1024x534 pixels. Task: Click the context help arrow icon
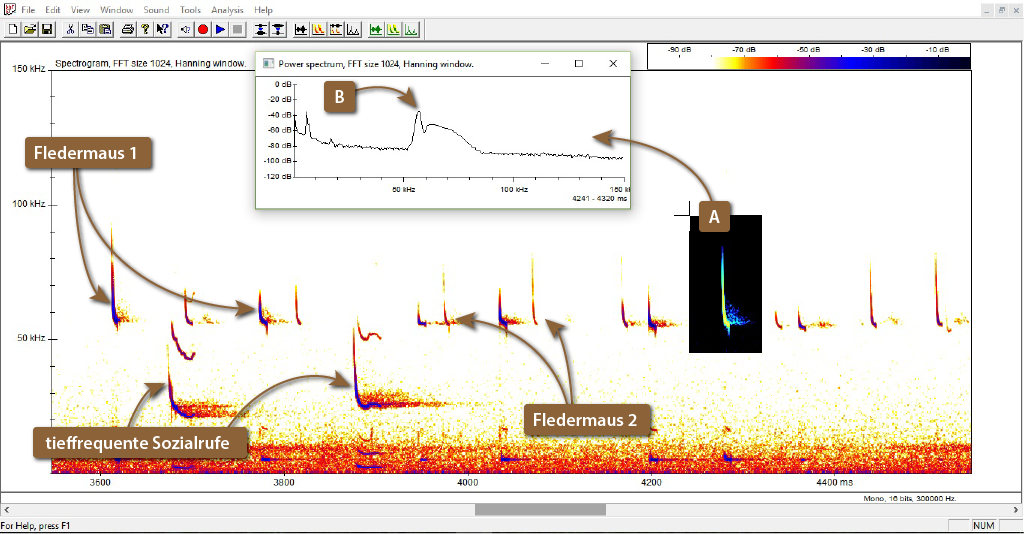[162, 29]
